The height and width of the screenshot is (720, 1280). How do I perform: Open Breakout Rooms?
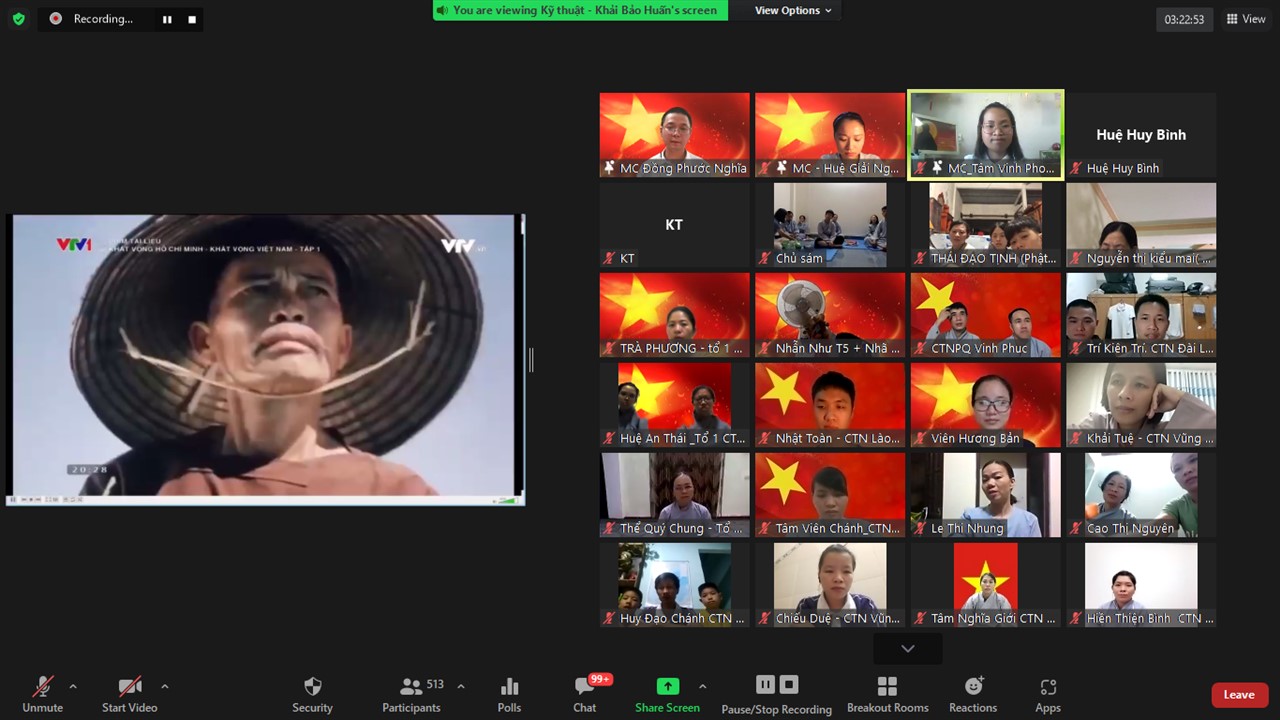pyautogui.click(x=888, y=694)
